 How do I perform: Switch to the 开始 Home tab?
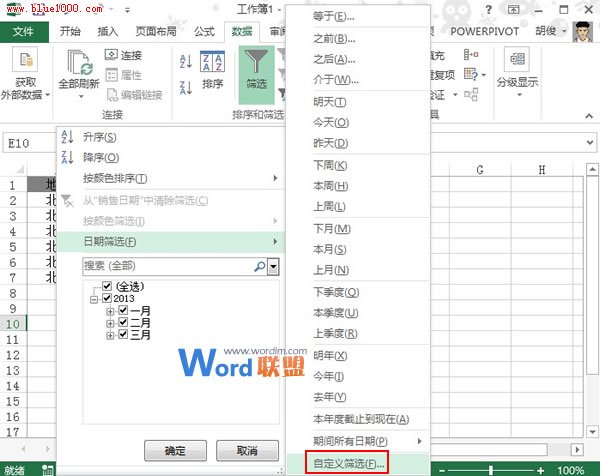(70, 31)
